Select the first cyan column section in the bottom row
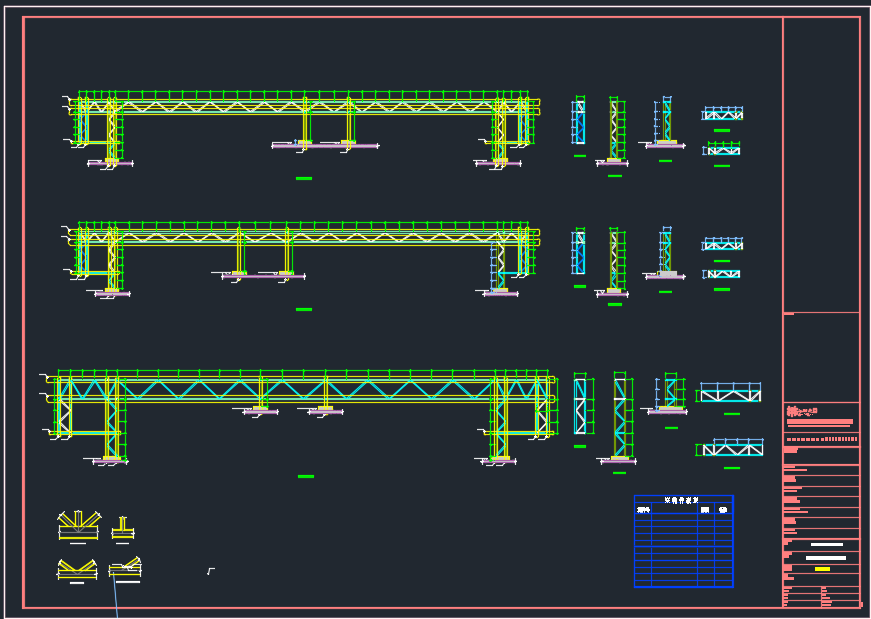The image size is (871, 619). [583, 403]
